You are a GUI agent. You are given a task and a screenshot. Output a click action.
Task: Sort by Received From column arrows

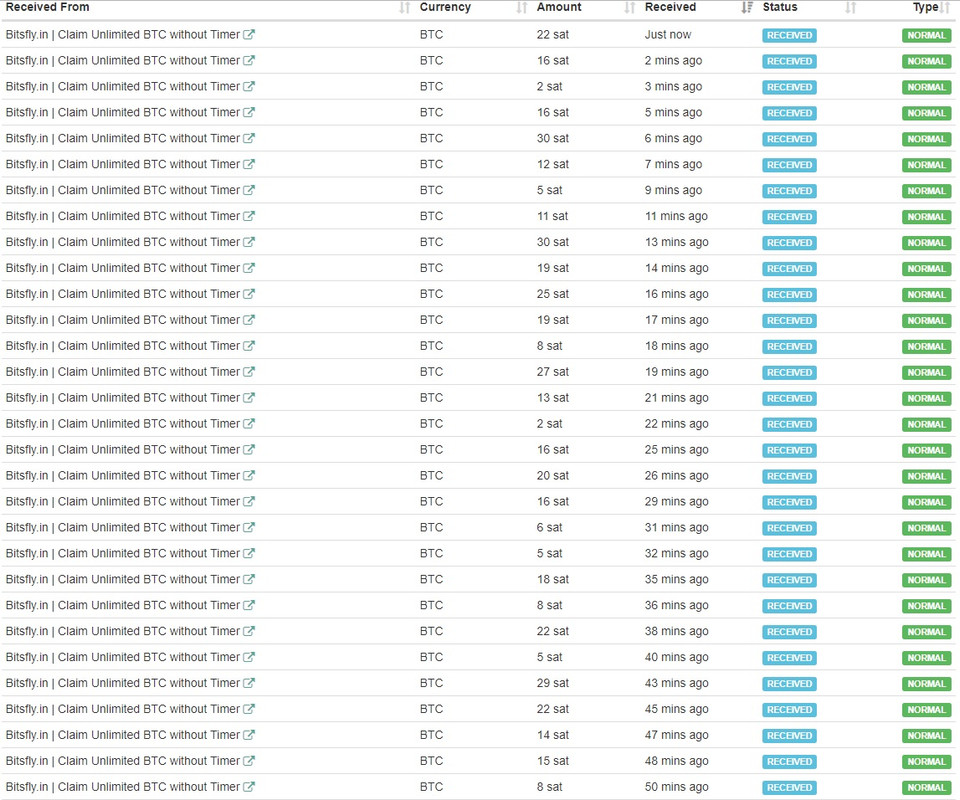(404, 7)
